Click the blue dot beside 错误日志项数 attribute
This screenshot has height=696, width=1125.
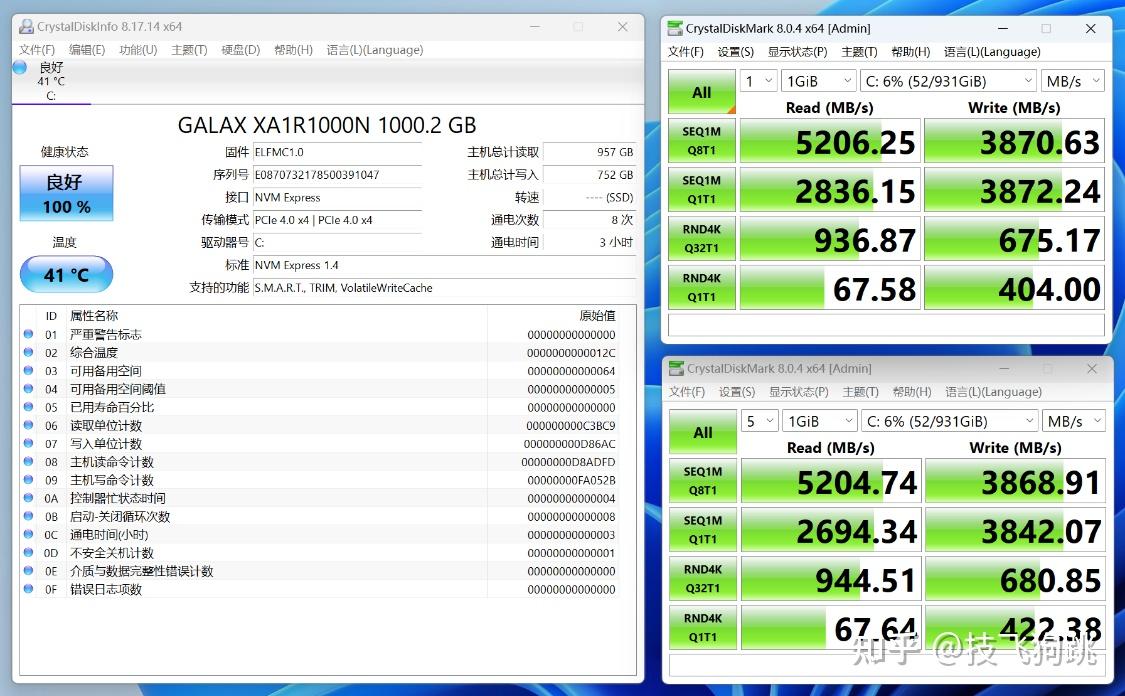click(29, 589)
